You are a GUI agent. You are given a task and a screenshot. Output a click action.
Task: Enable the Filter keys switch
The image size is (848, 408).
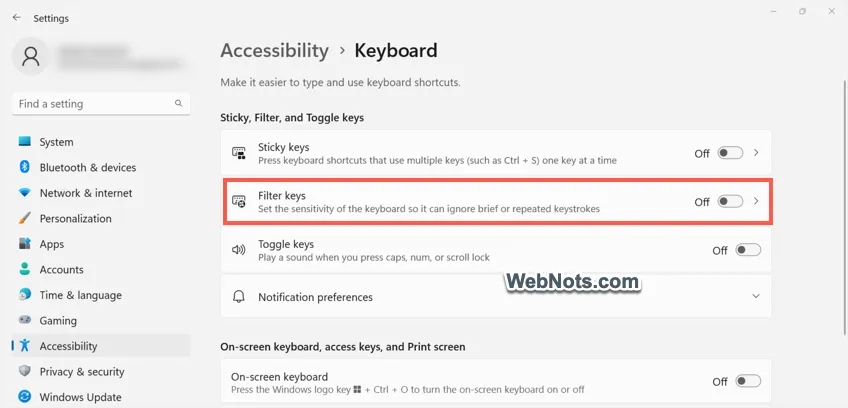pyautogui.click(x=730, y=201)
